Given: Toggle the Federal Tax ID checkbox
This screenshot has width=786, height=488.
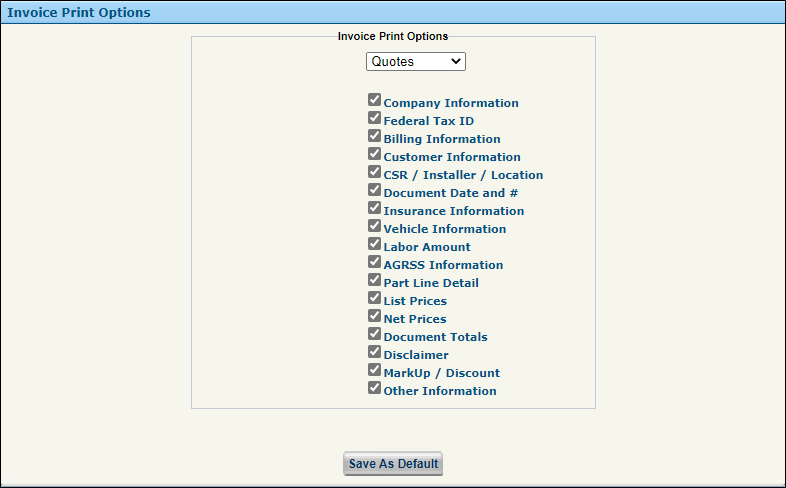Looking at the screenshot, I should (374, 118).
